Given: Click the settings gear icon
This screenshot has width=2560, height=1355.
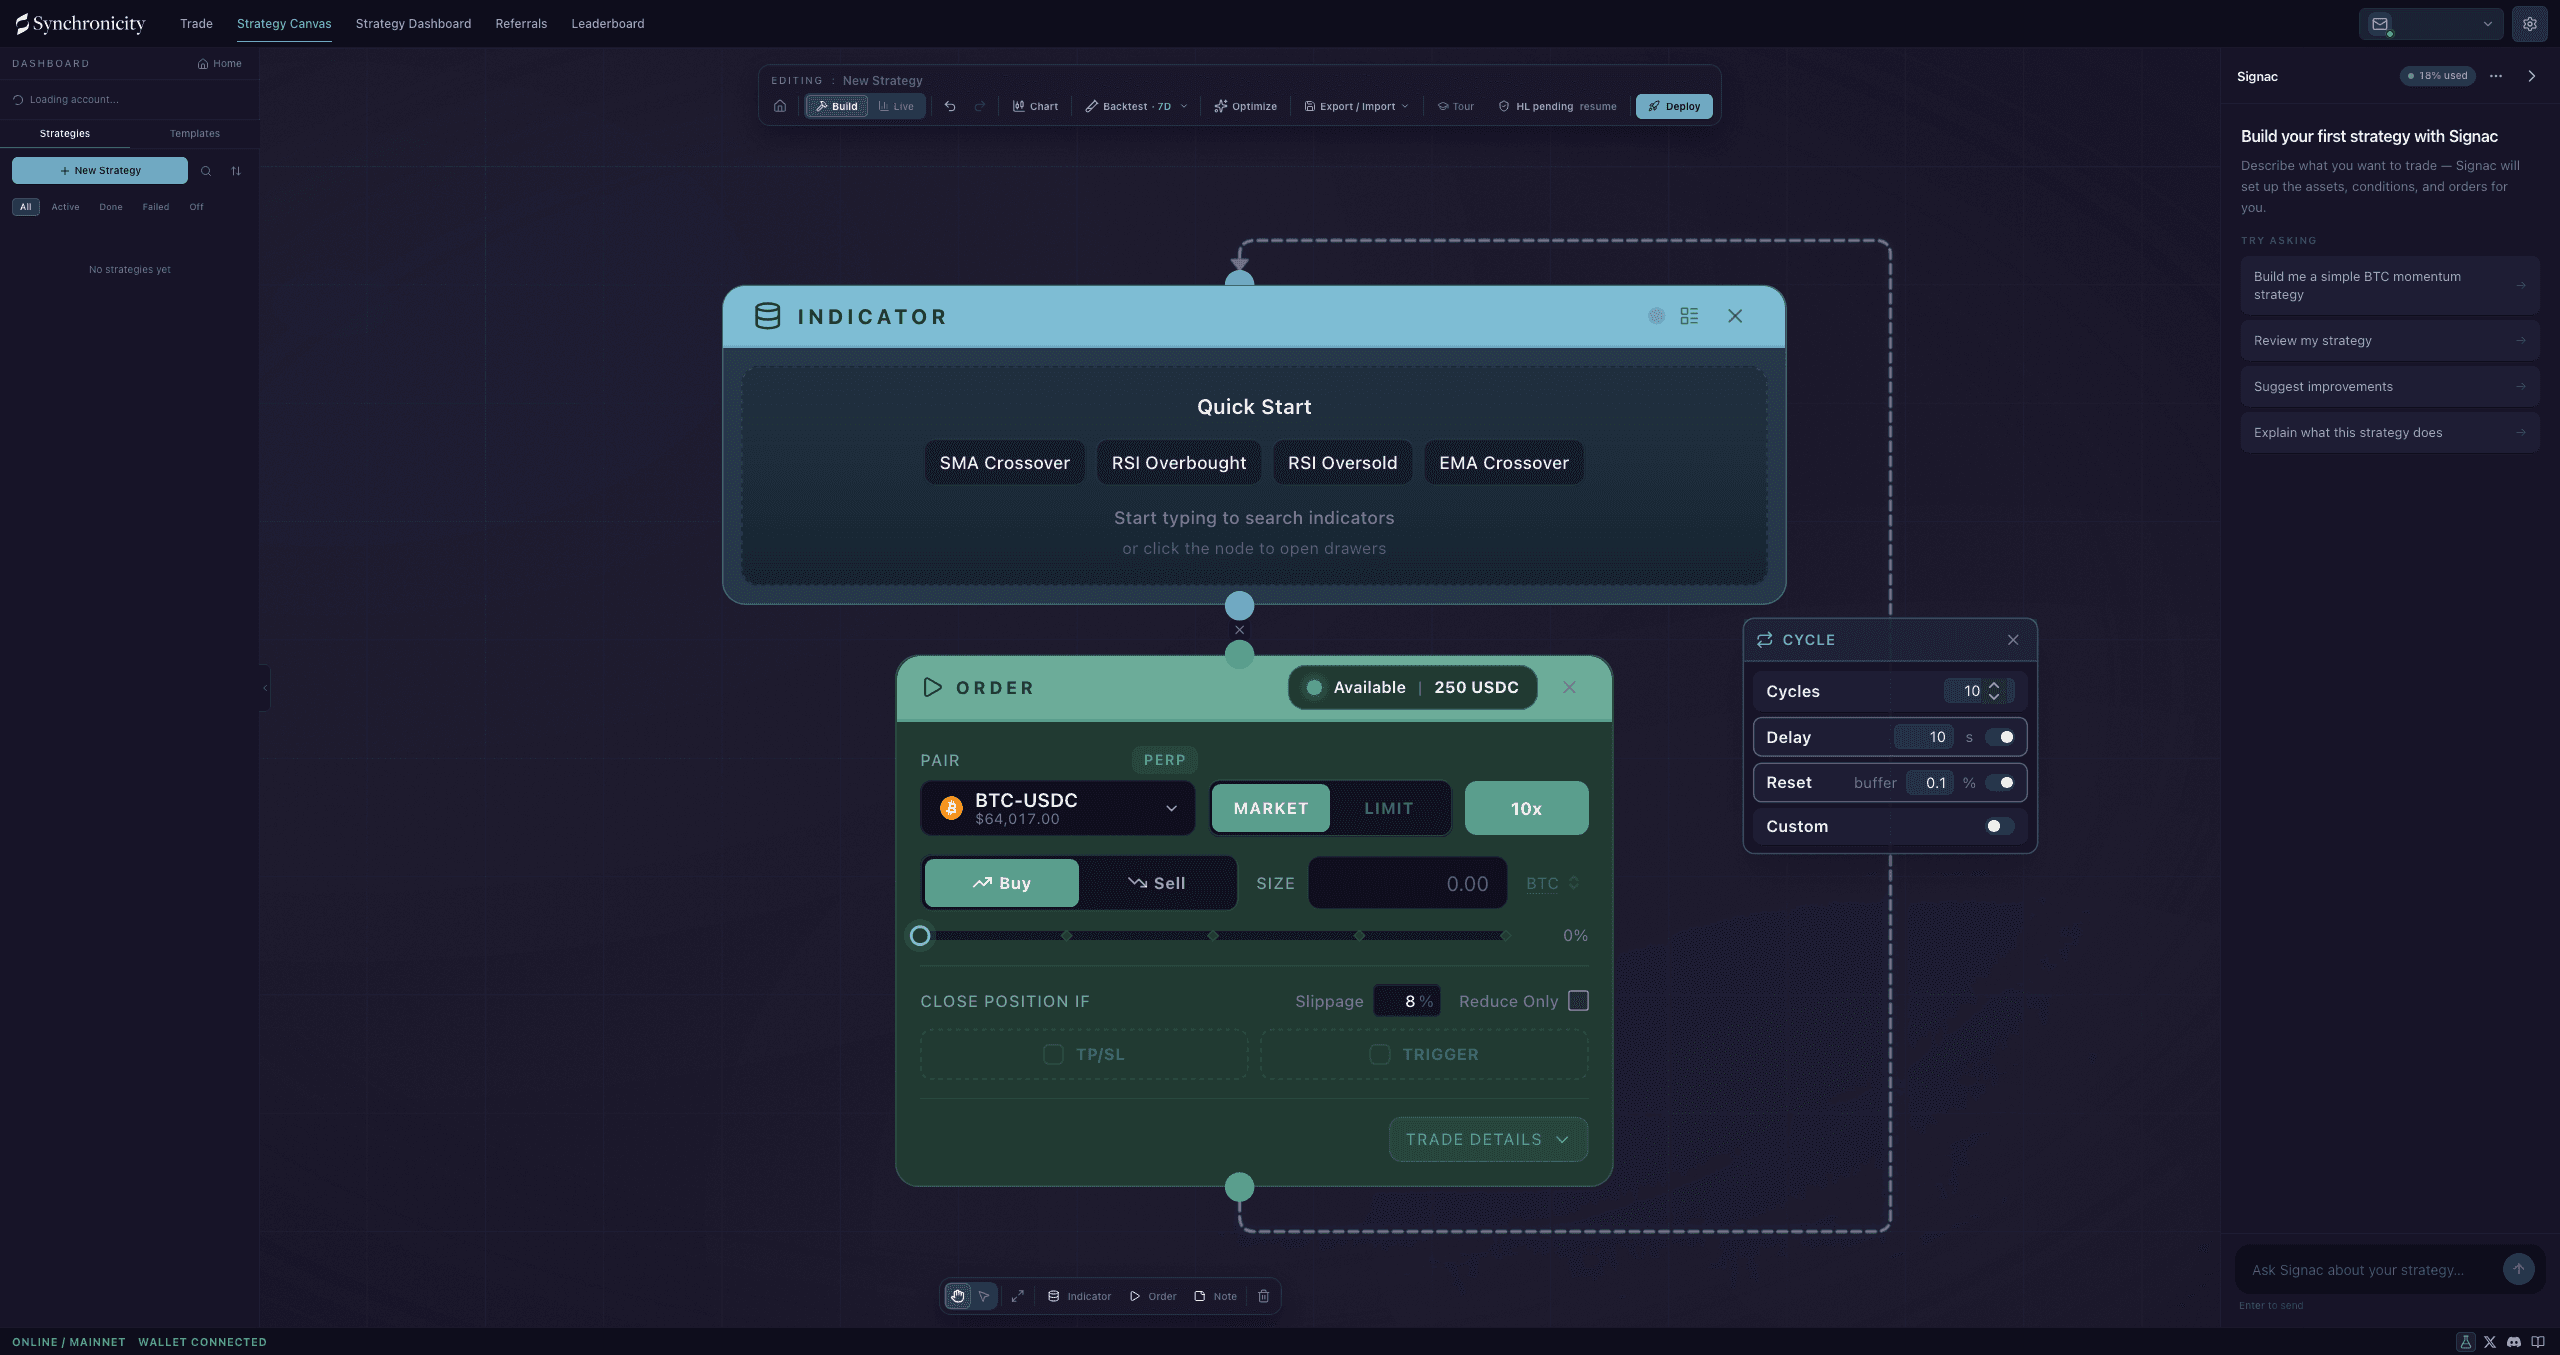Looking at the screenshot, I should pyautogui.click(x=2529, y=24).
